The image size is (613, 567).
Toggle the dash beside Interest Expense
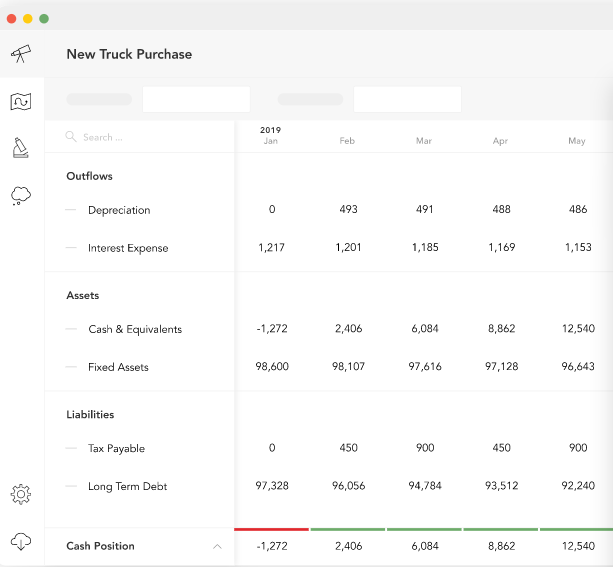click(71, 248)
